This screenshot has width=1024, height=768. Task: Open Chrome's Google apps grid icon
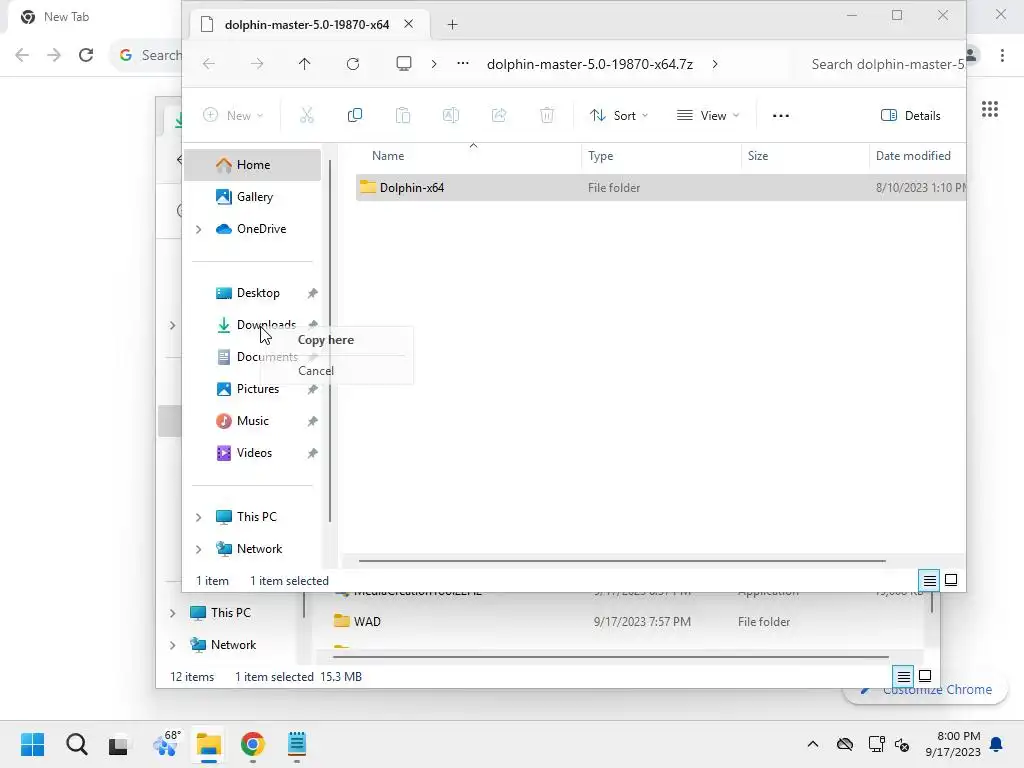click(x=989, y=109)
